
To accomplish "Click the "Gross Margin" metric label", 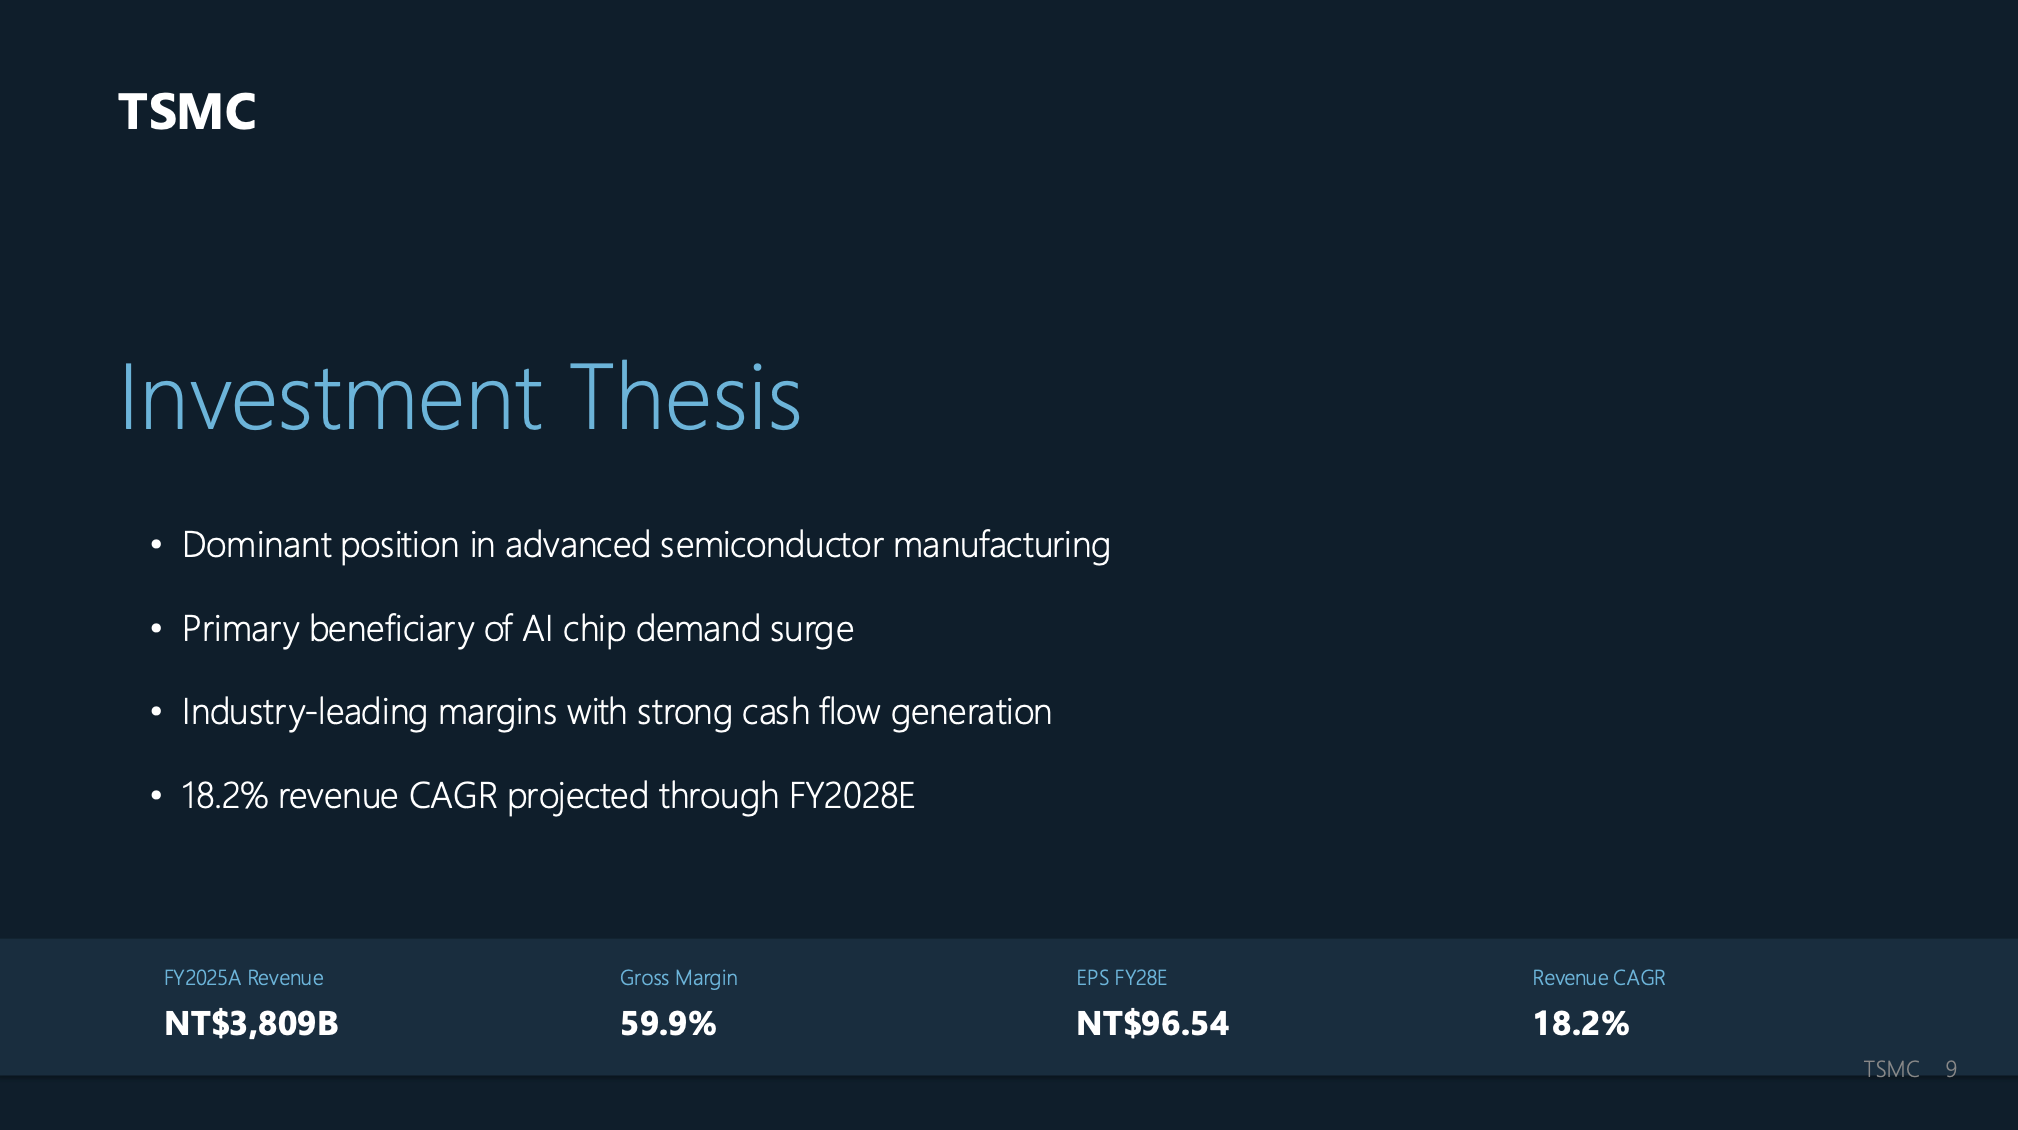I will (x=678, y=978).
